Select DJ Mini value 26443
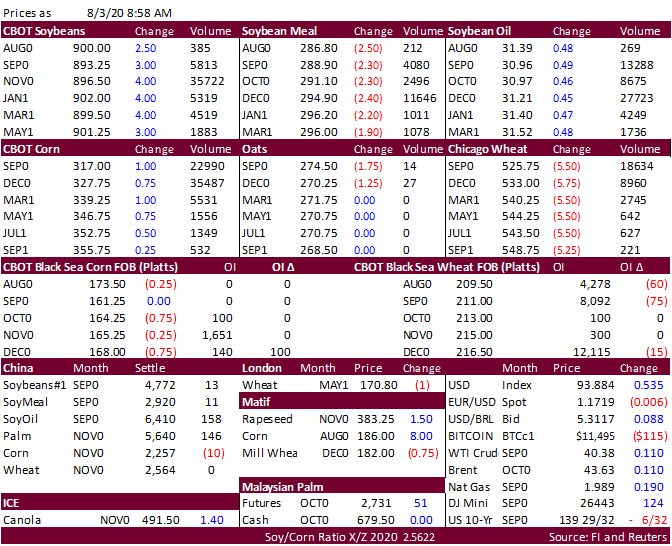 [x=597, y=503]
